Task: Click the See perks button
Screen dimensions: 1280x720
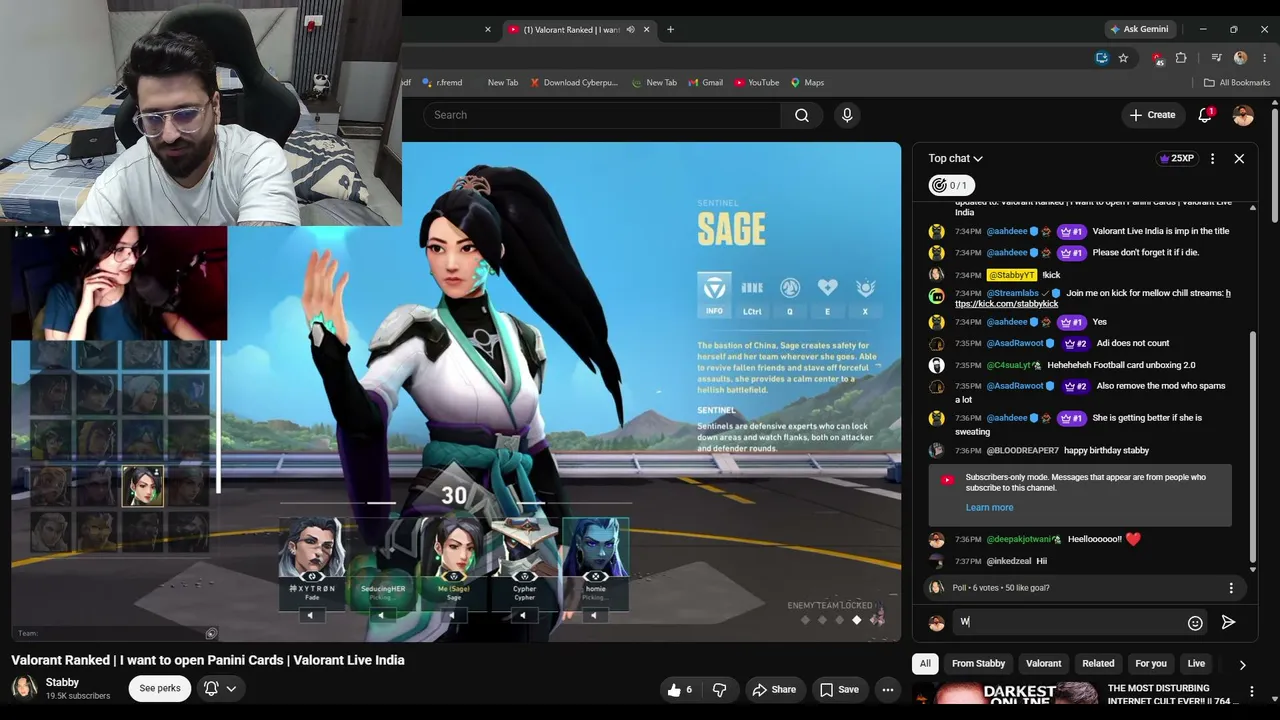Action: click(160, 688)
